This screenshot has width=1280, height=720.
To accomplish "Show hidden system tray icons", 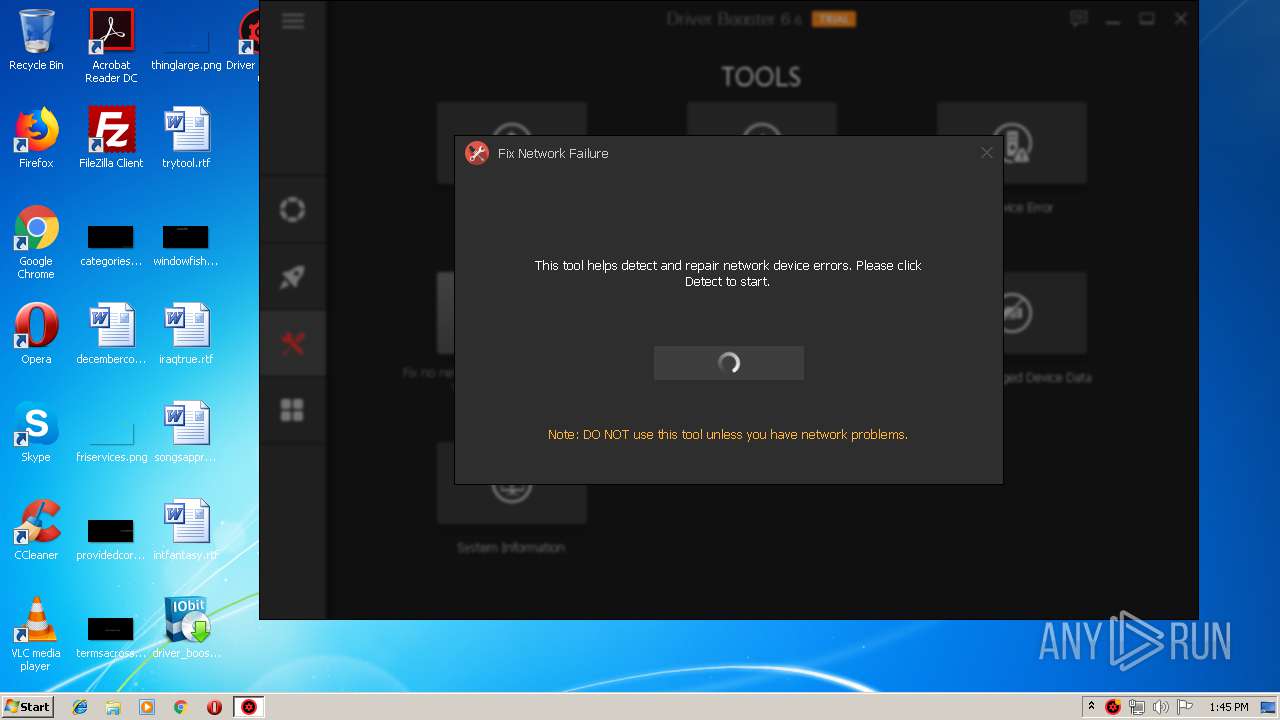I will [1091, 707].
